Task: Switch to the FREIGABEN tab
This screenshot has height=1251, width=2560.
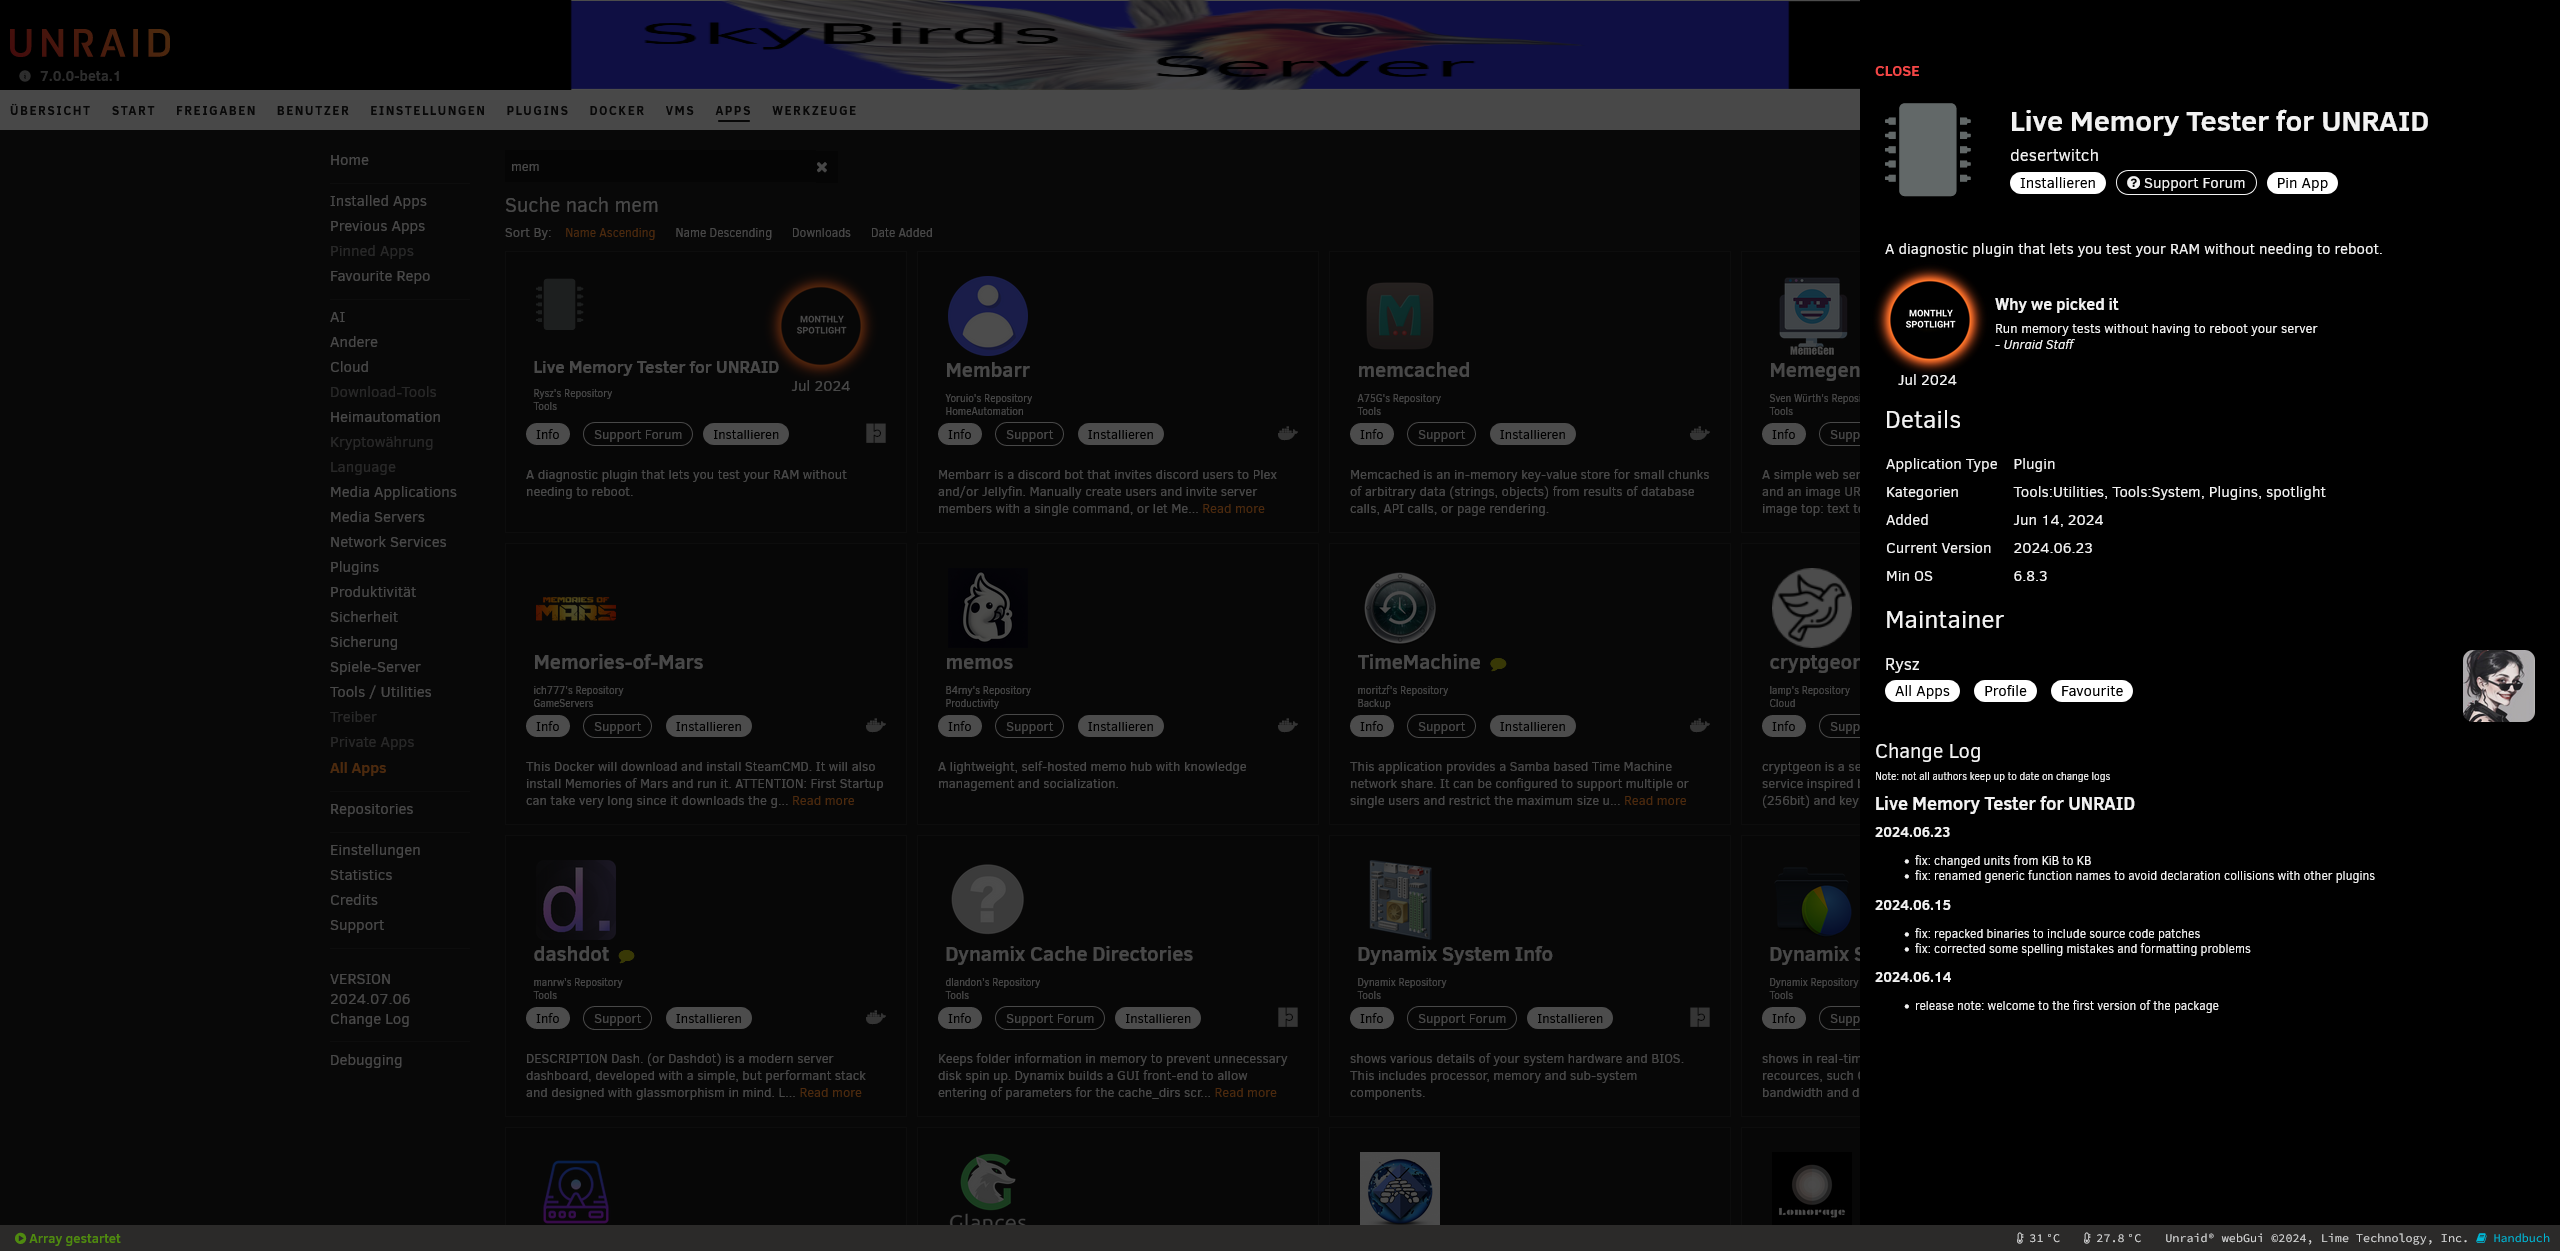Action: click(x=216, y=111)
